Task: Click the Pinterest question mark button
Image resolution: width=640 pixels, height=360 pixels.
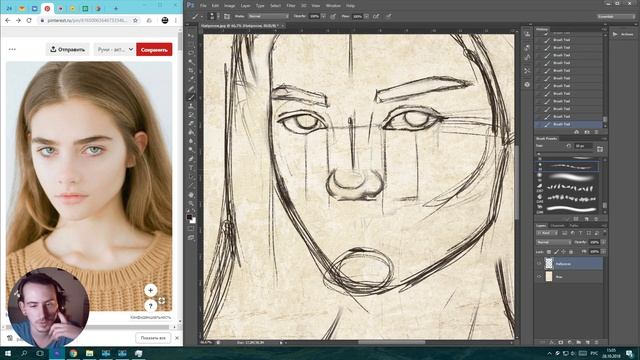Action: tap(150, 305)
